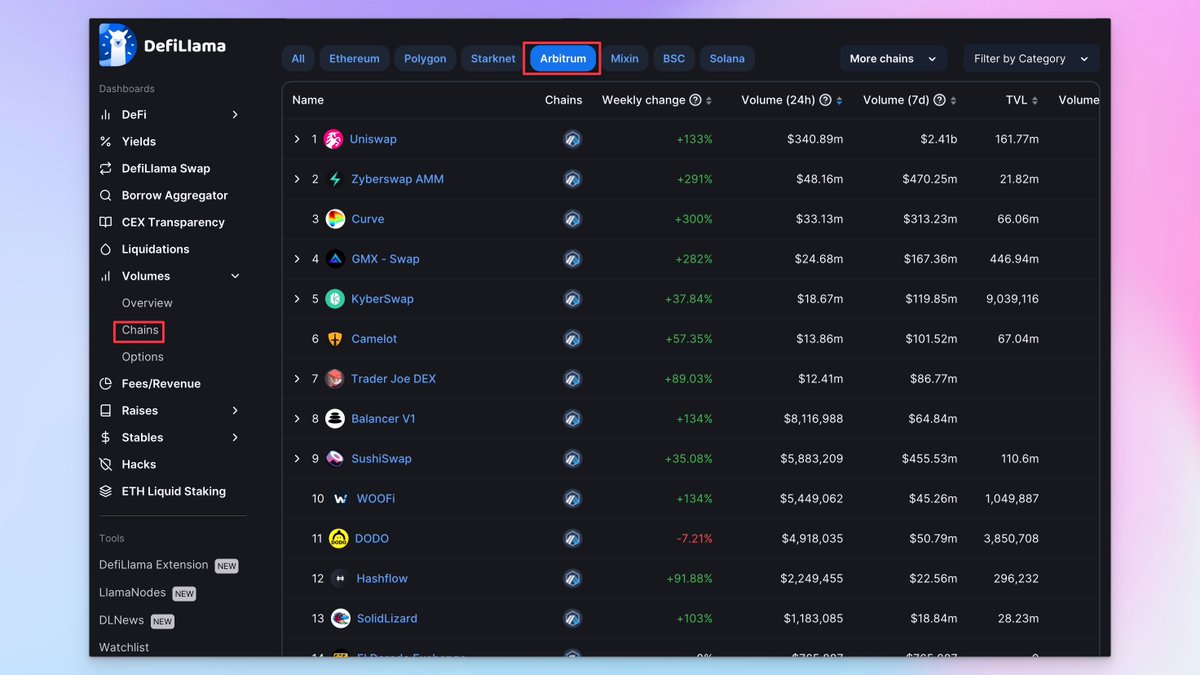Open the DefiLlama Extension tool link

(x=154, y=565)
